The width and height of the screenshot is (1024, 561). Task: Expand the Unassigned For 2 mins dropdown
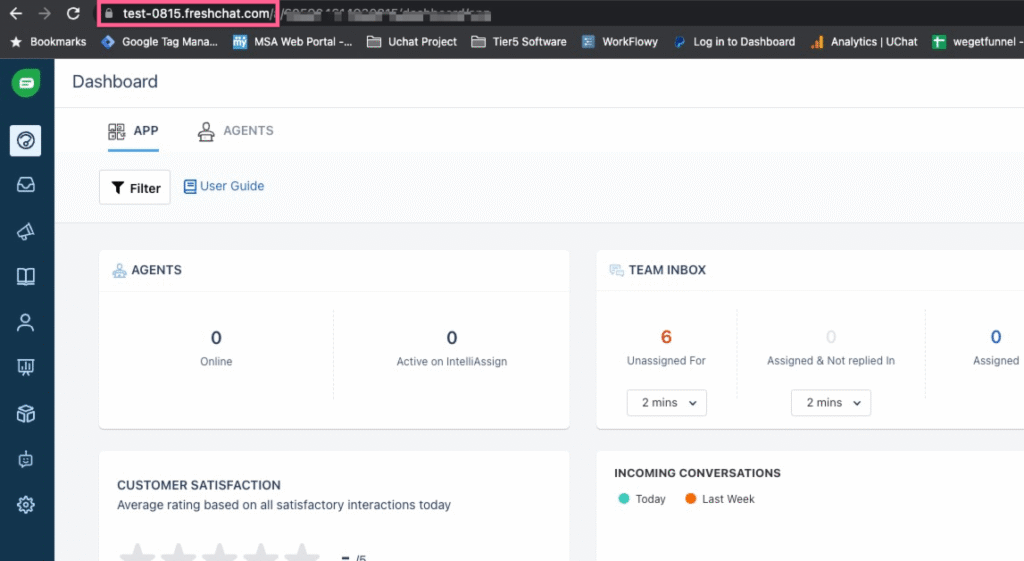click(667, 403)
